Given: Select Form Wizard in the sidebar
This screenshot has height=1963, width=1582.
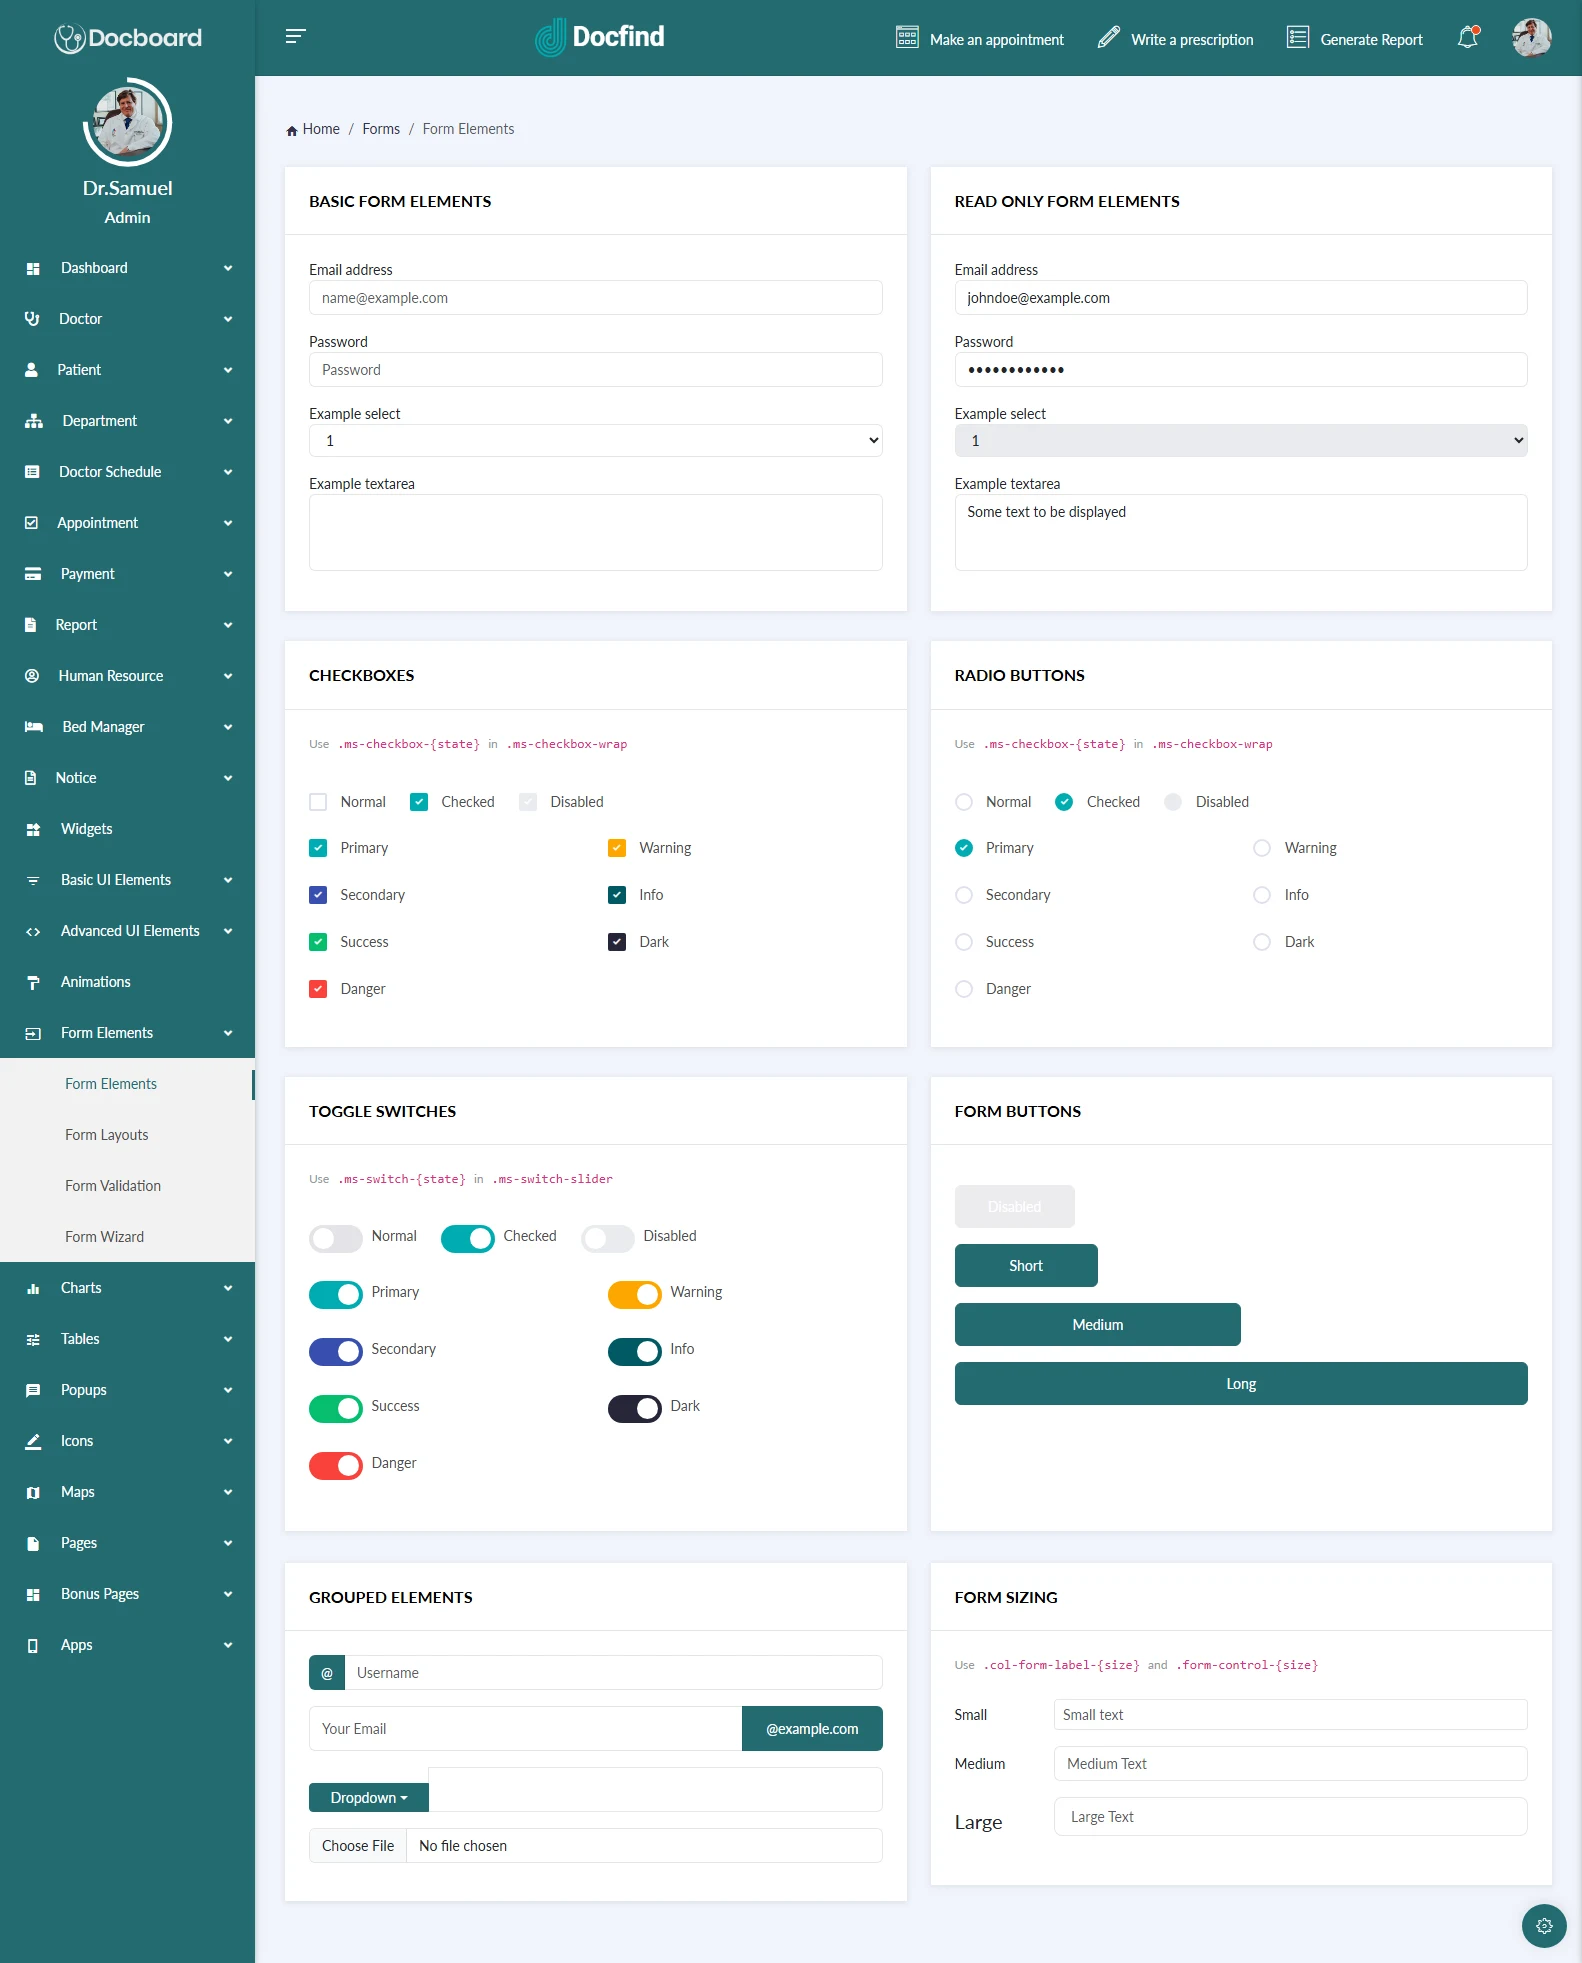Looking at the screenshot, I should [x=104, y=1237].
